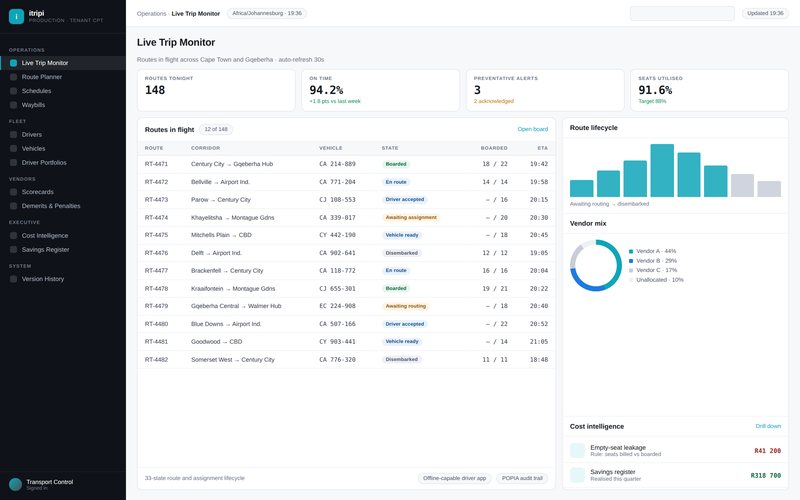Open Waybills from the sidebar
800x500 pixels.
coord(63,105)
